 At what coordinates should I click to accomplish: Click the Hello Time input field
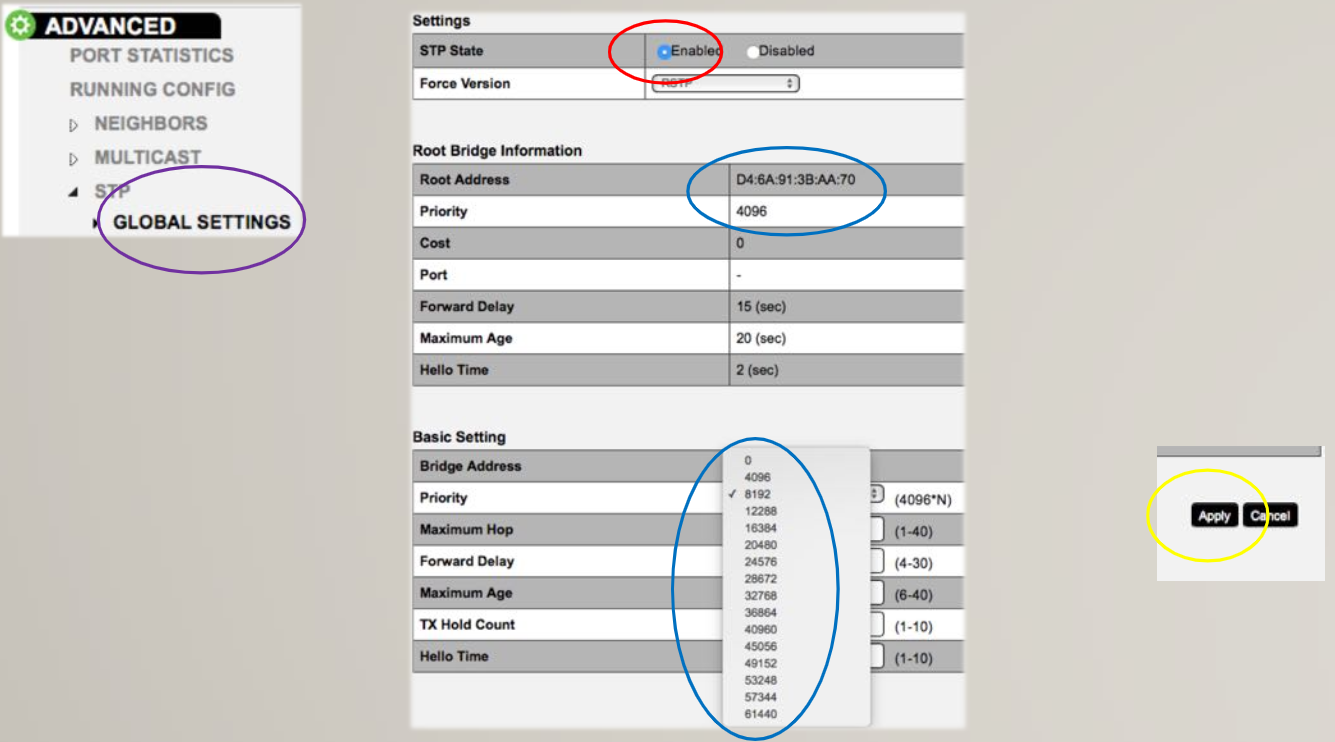877,657
